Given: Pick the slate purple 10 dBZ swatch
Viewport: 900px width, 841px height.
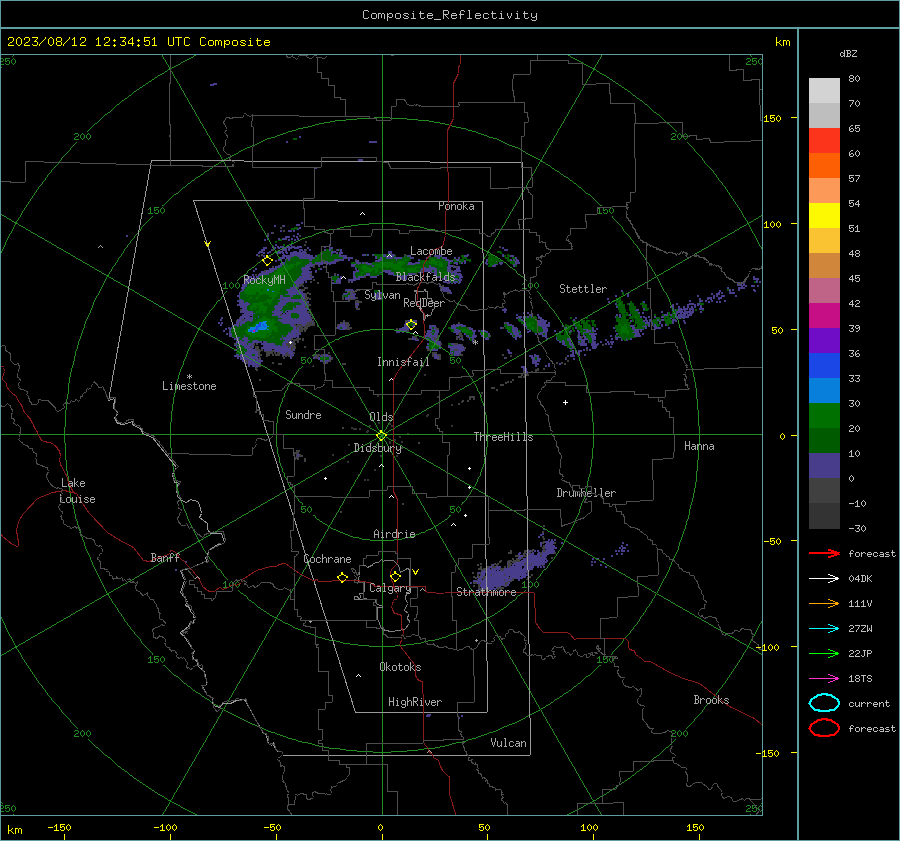Looking at the screenshot, I should 824,465.
